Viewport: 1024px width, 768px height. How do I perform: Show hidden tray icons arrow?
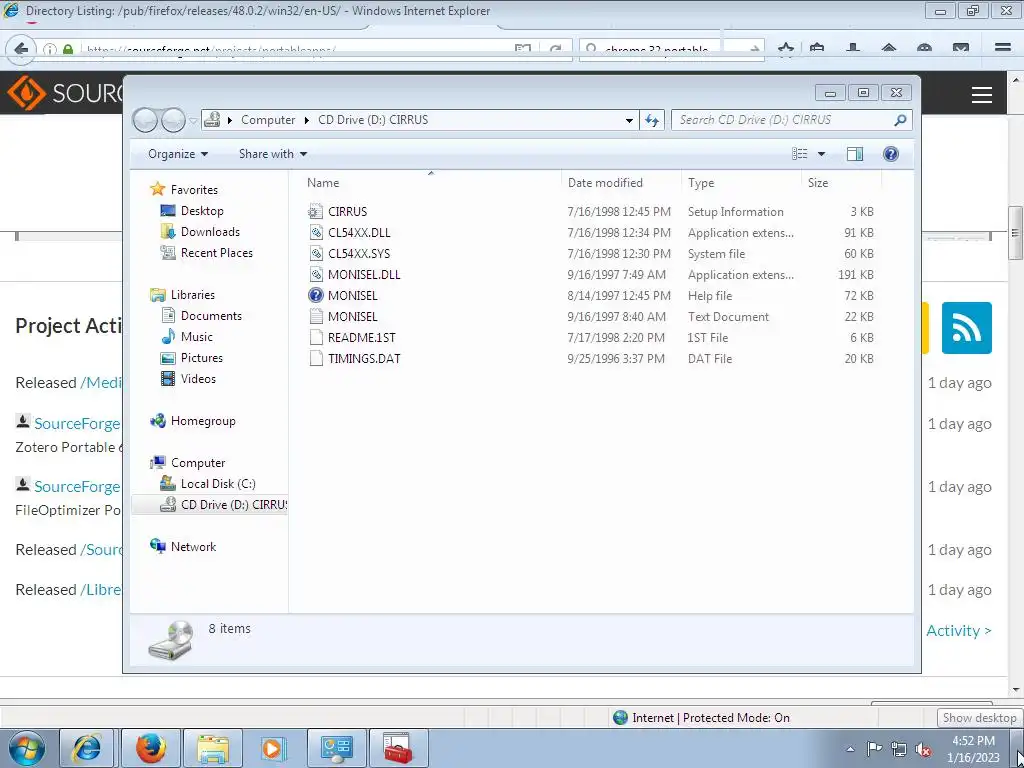850,749
